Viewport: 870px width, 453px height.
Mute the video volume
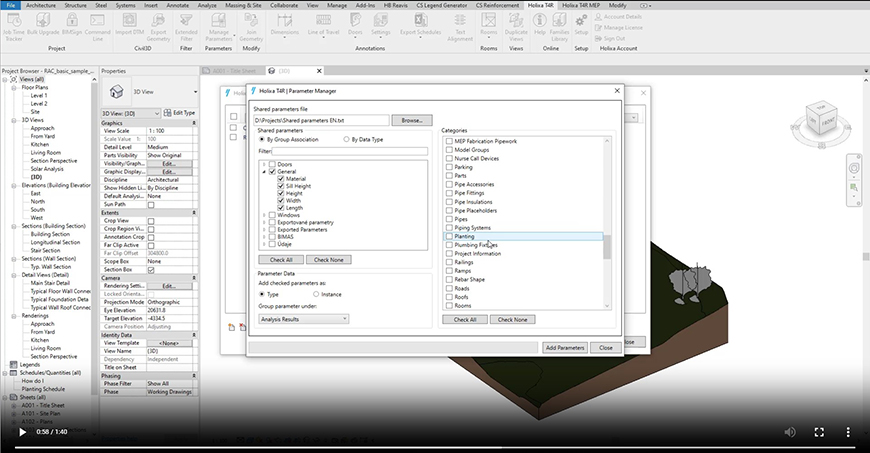pos(790,432)
